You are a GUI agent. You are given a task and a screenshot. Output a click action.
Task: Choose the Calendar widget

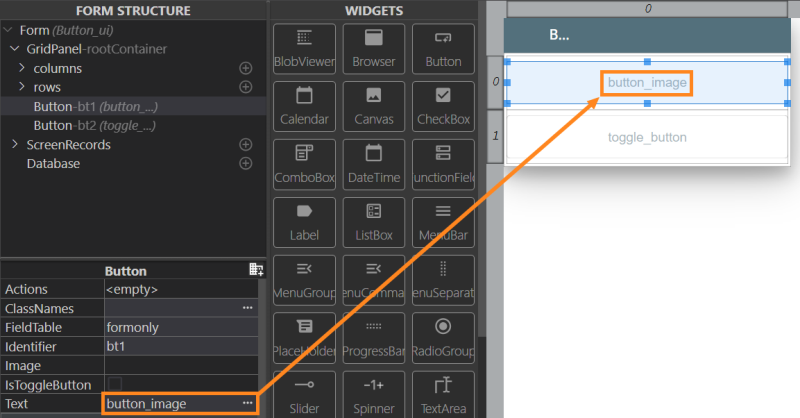(304, 107)
